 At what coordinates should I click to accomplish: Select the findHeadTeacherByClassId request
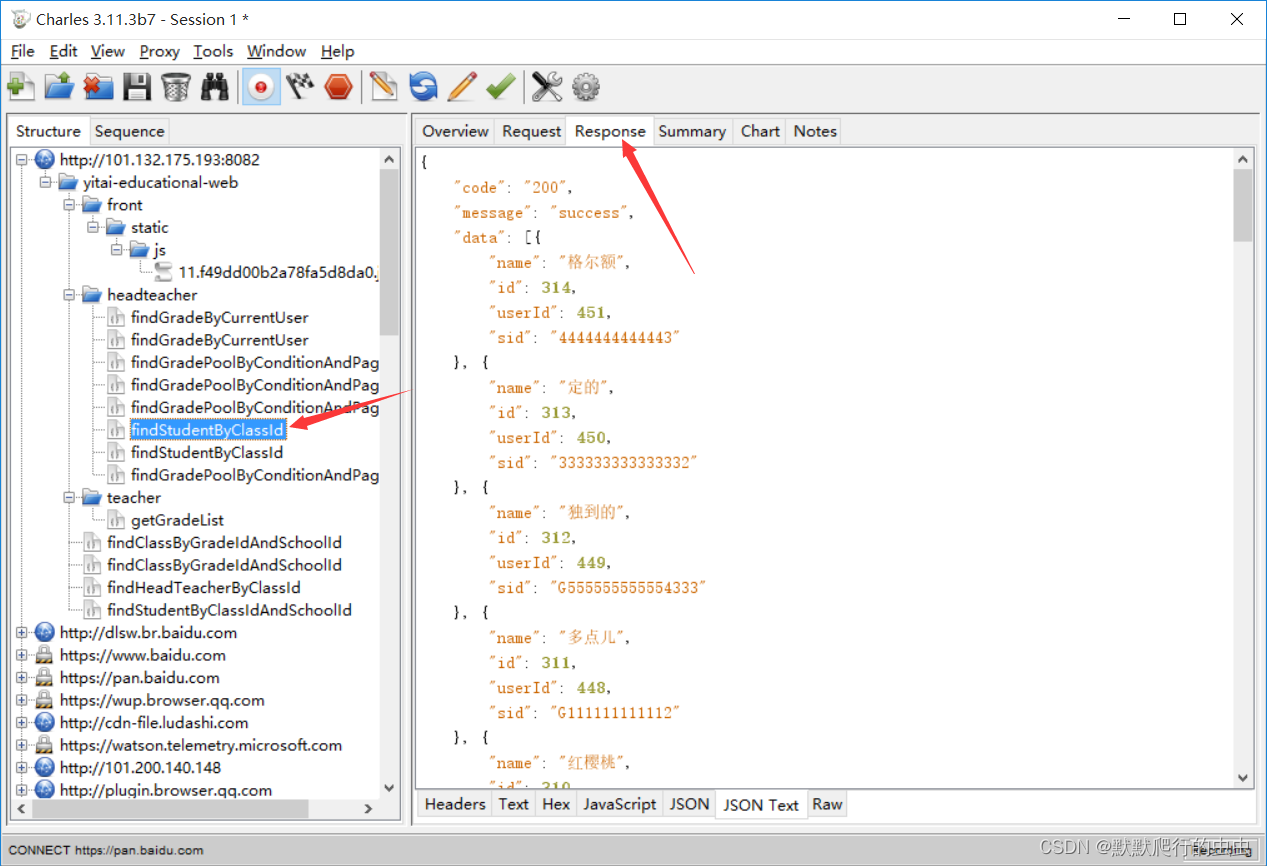204,587
